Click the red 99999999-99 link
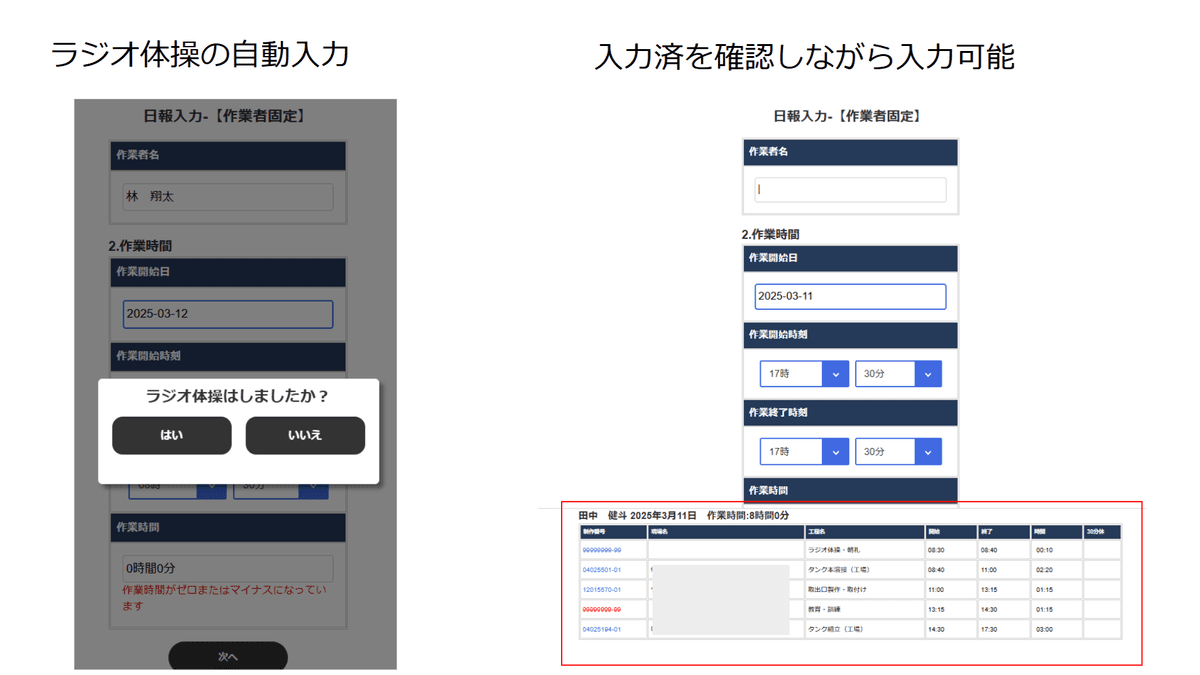Viewport: 1200px width, 675px height. point(602,610)
